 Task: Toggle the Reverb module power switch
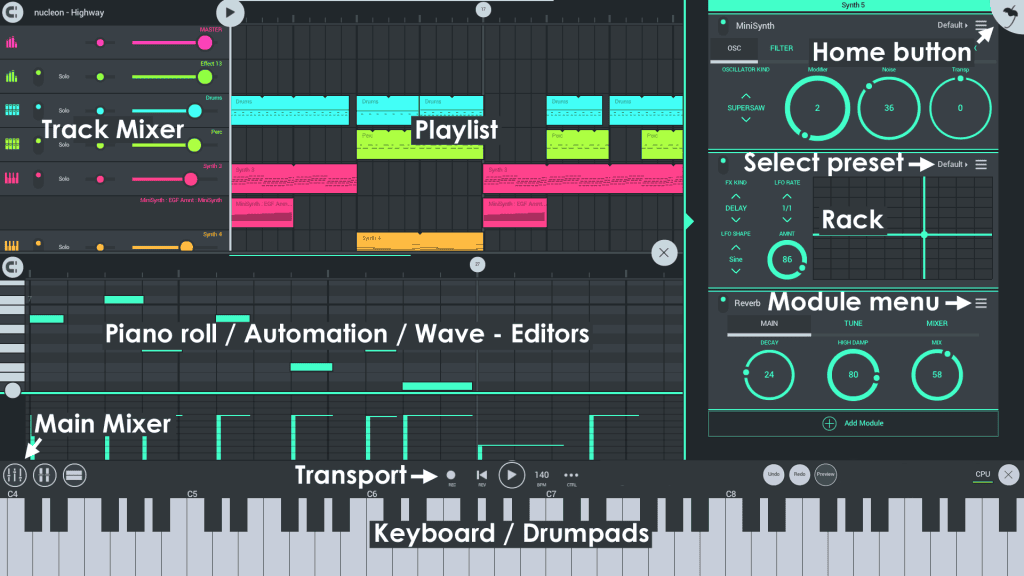(722, 302)
